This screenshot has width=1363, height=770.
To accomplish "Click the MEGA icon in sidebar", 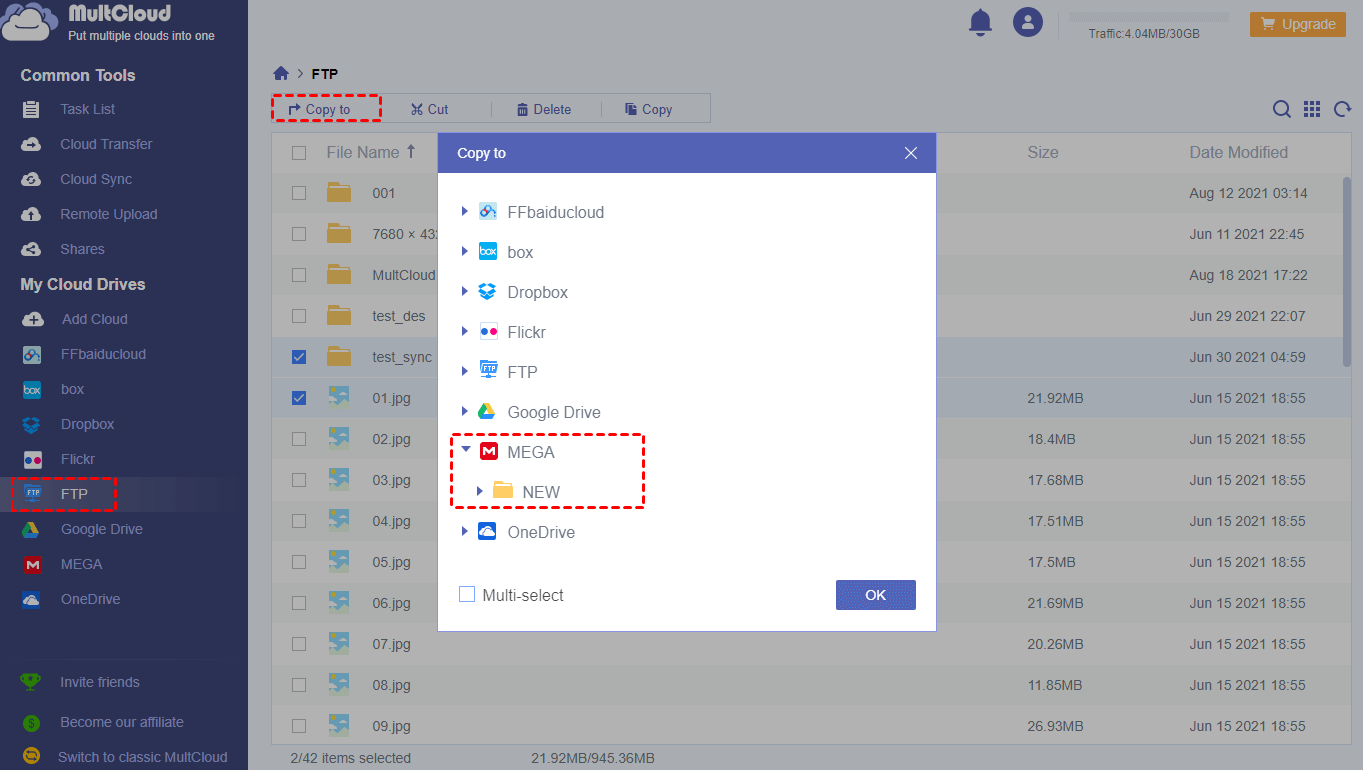I will pos(32,564).
